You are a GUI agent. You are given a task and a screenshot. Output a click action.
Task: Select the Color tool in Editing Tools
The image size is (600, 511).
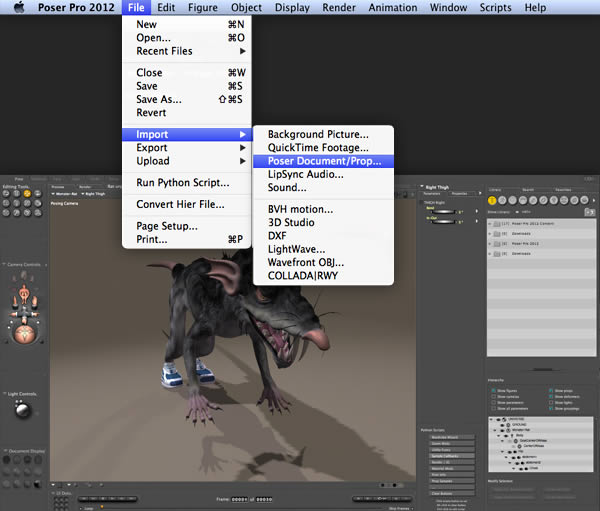(x=38, y=203)
